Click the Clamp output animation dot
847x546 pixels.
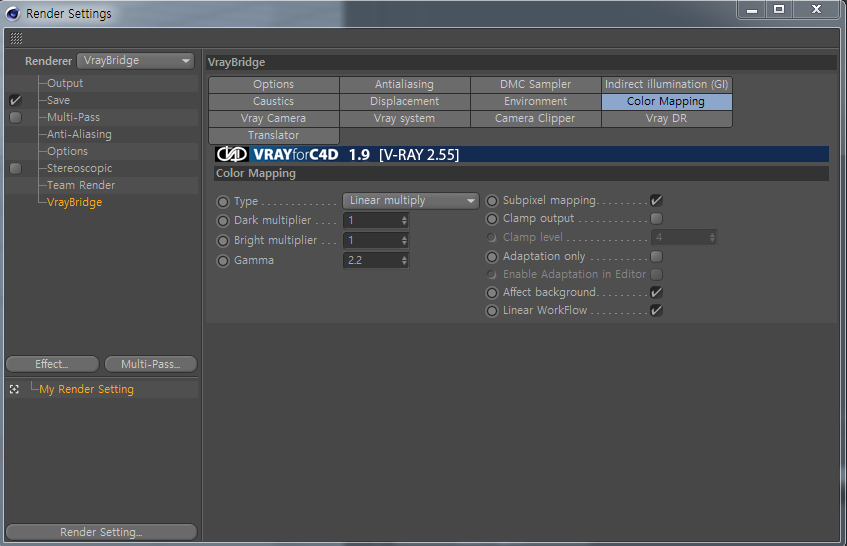pyautogui.click(x=492, y=219)
